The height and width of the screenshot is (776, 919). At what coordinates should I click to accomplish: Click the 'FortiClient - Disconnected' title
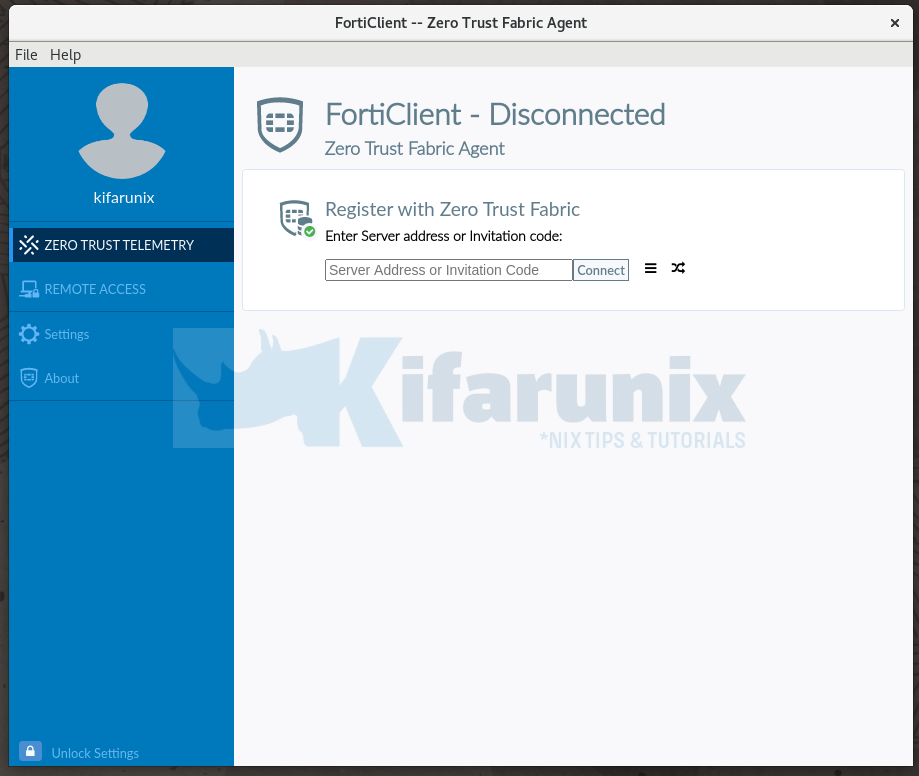[x=495, y=114]
